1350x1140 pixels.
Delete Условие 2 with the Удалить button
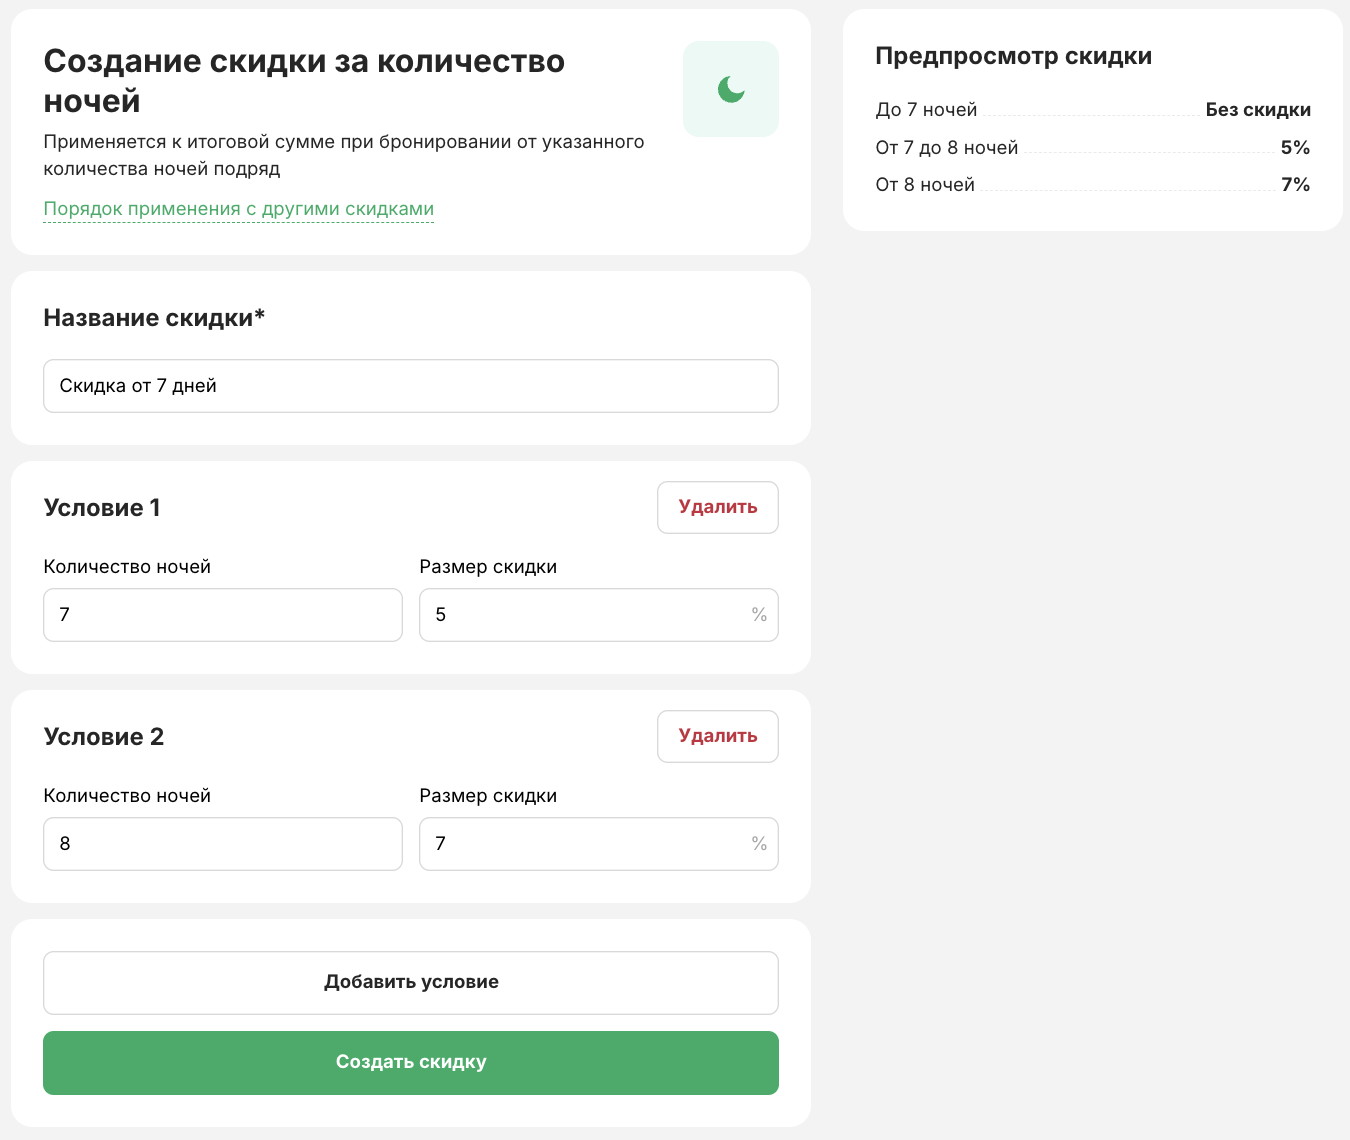[x=718, y=736]
